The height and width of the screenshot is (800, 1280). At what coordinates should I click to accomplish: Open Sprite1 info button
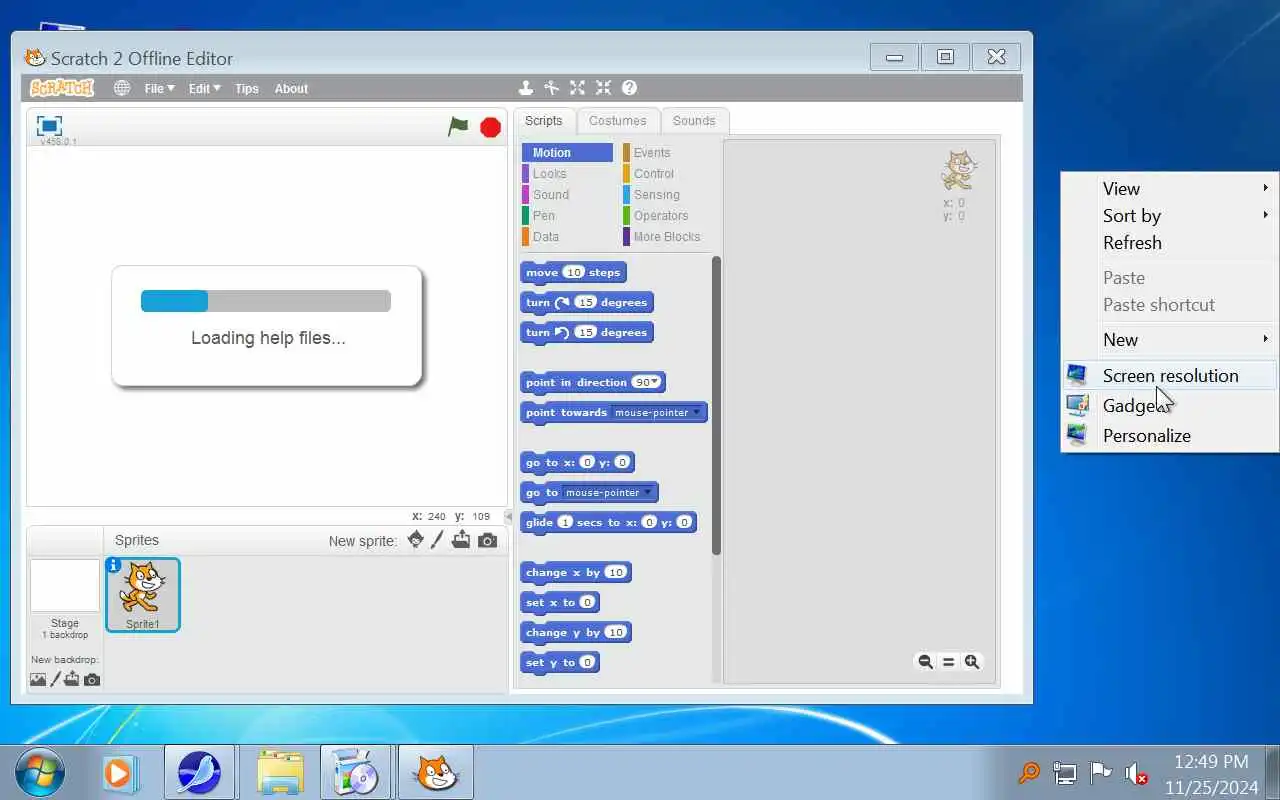click(113, 565)
